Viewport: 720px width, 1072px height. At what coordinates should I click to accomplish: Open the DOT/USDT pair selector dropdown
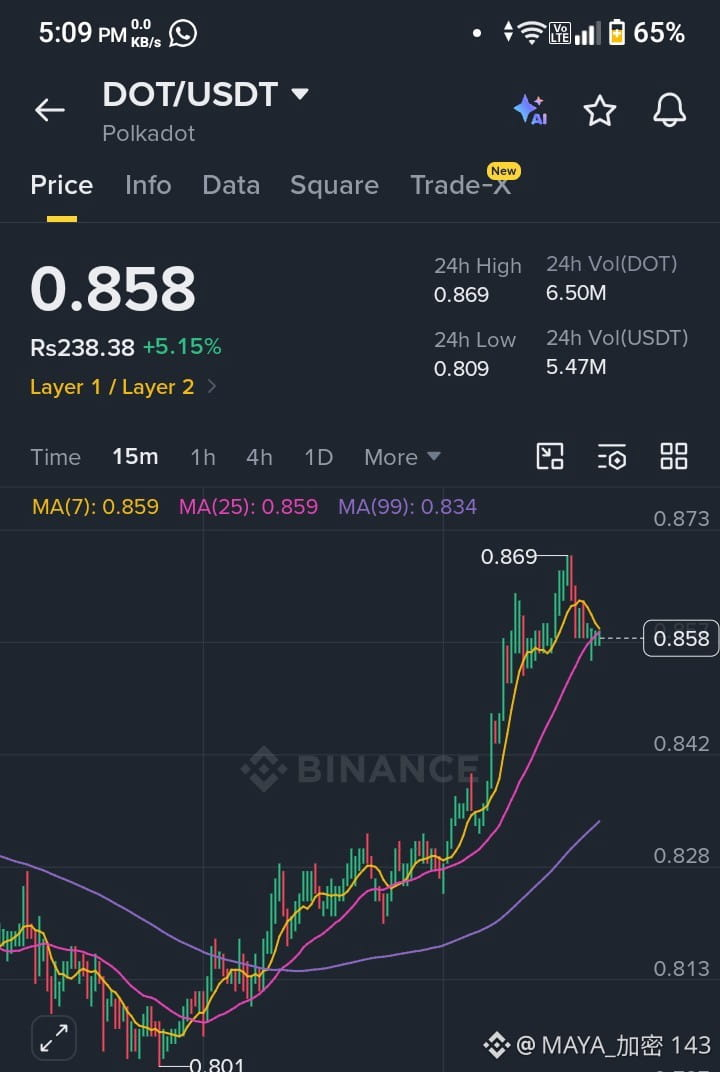pos(205,94)
